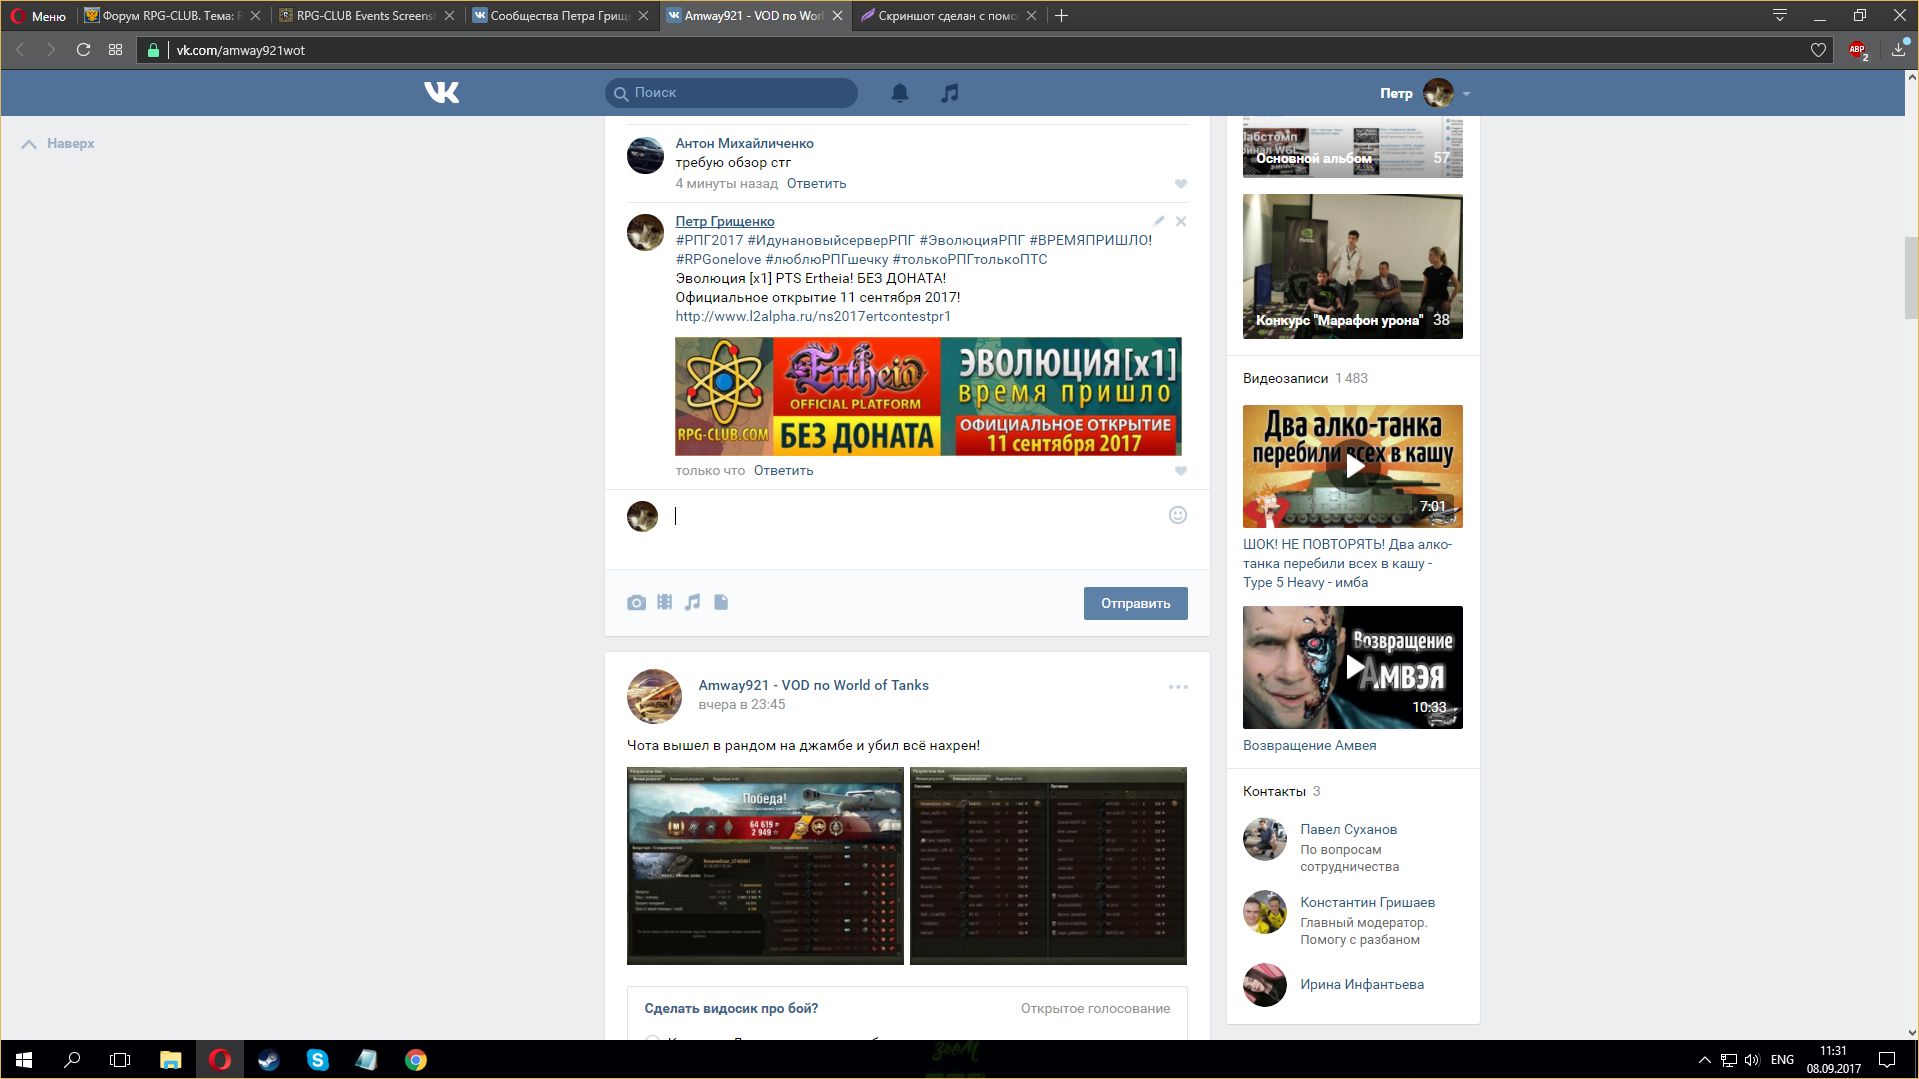The width and height of the screenshot is (1919, 1079).
Task: Reply to Антон Михайличенко's comment
Action: pos(816,184)
